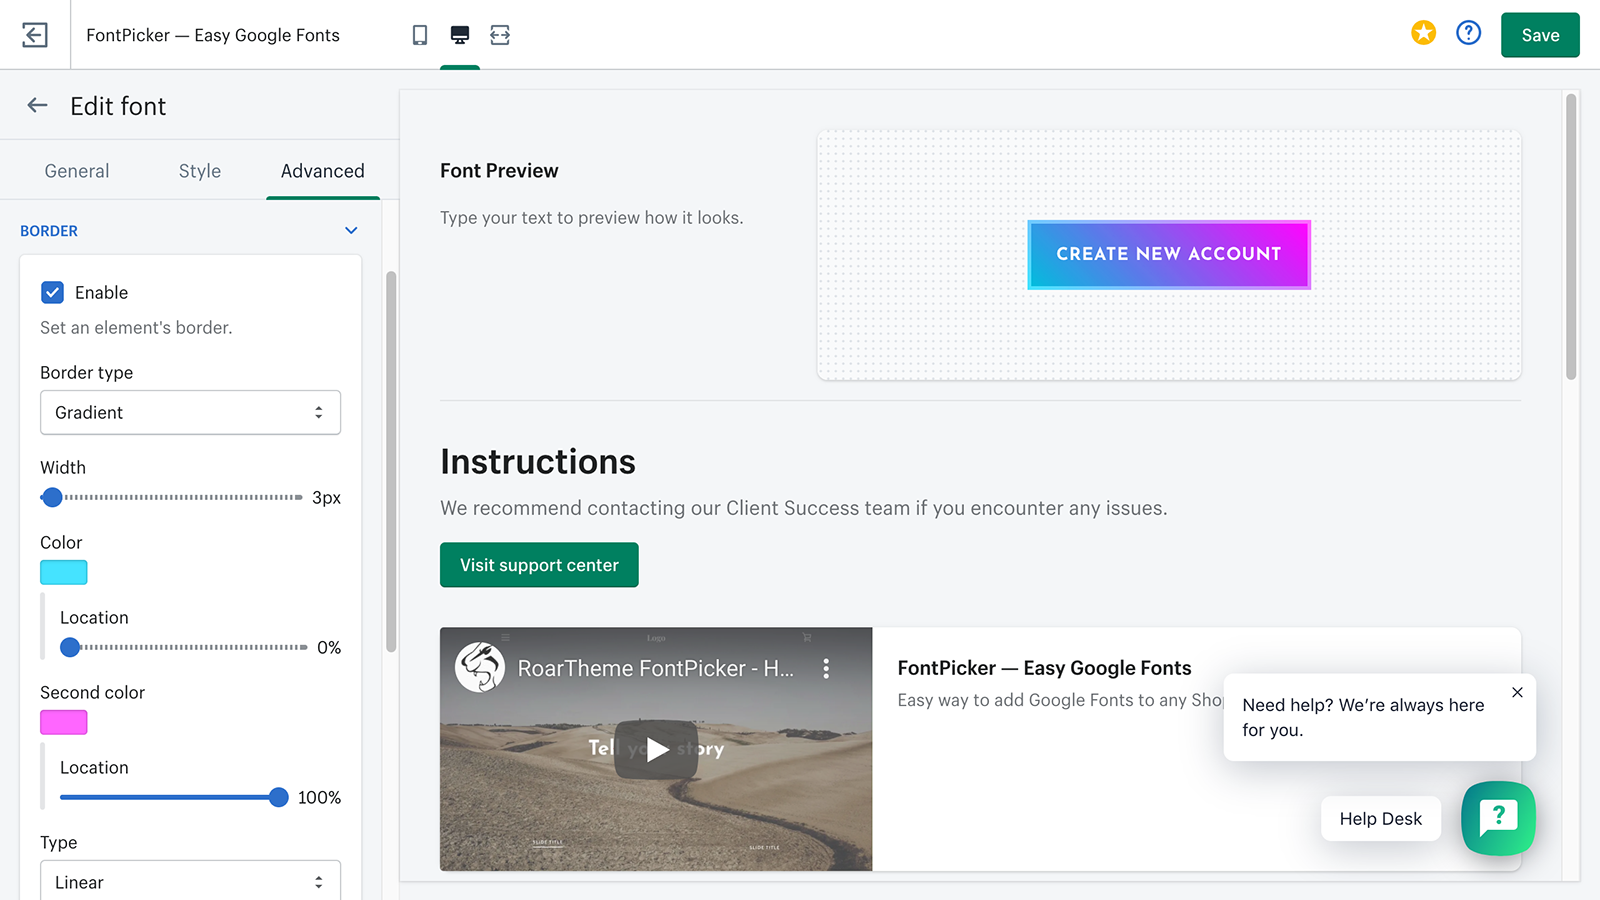Switch to mobile preview icon
The width and height of the screenshot is (1600, 900).
click(420, 35)
